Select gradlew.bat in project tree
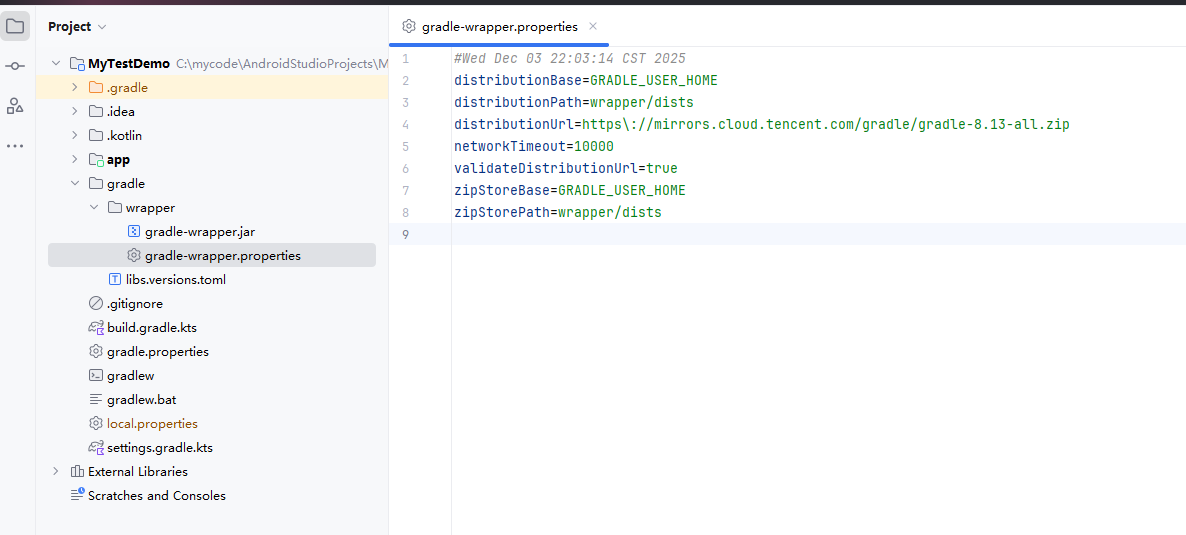This screenshot has height=535, width=1186. [141, 400]
